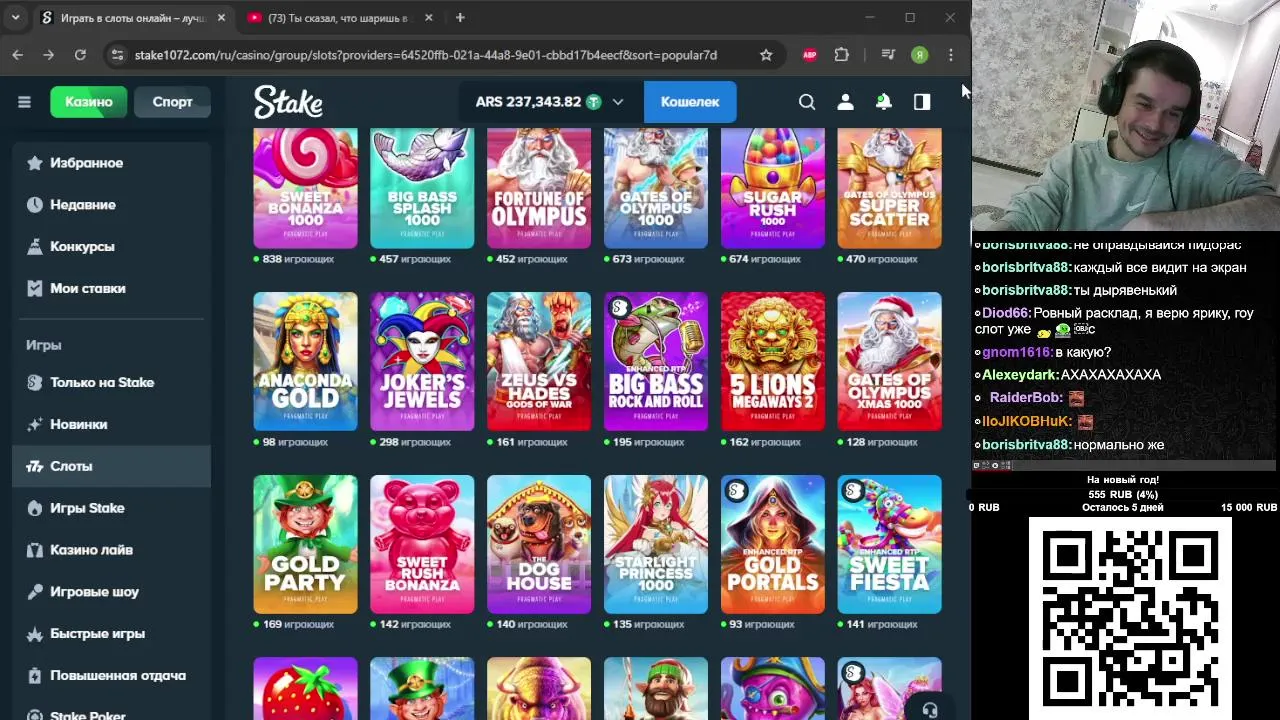Click the Stake logo
Viewport: 1280px width, 720px height.
[x=288, y=102]
